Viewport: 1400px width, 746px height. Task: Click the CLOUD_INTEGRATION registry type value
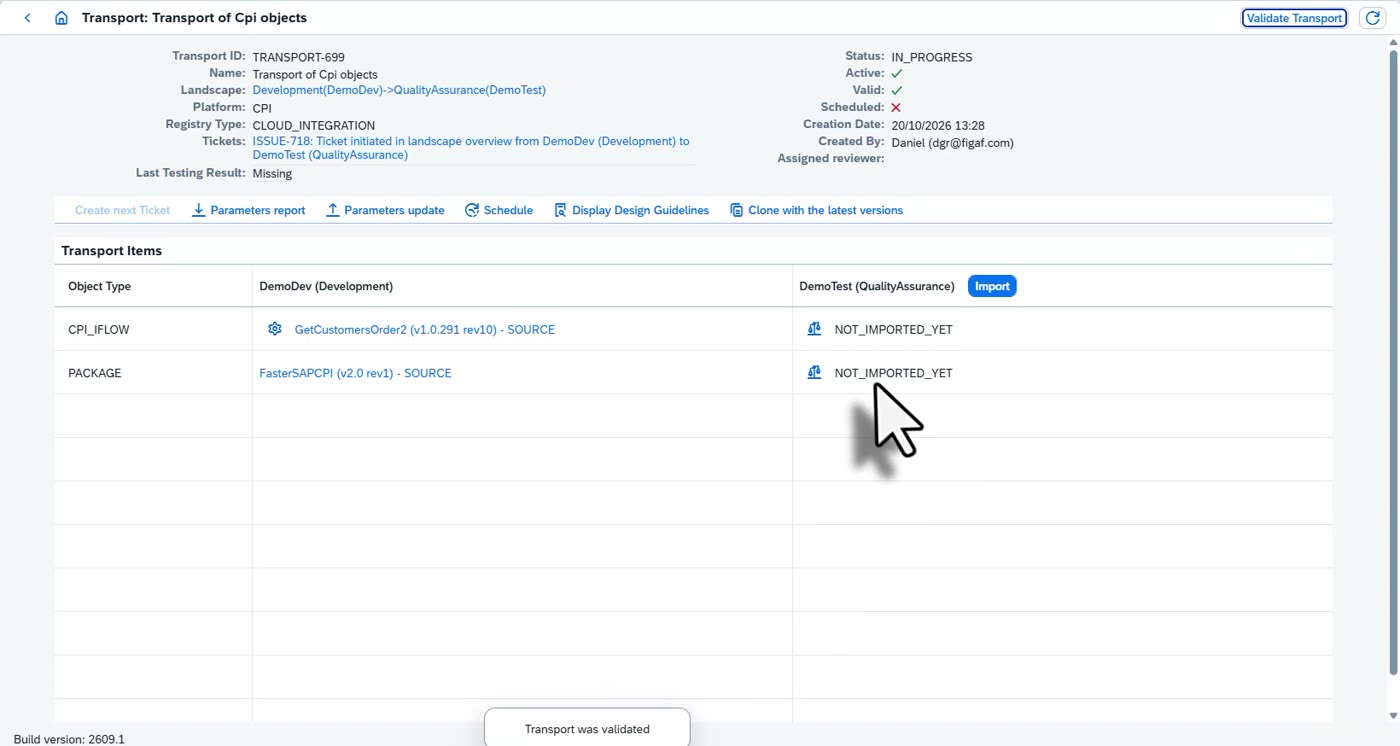tap(313, 126)
